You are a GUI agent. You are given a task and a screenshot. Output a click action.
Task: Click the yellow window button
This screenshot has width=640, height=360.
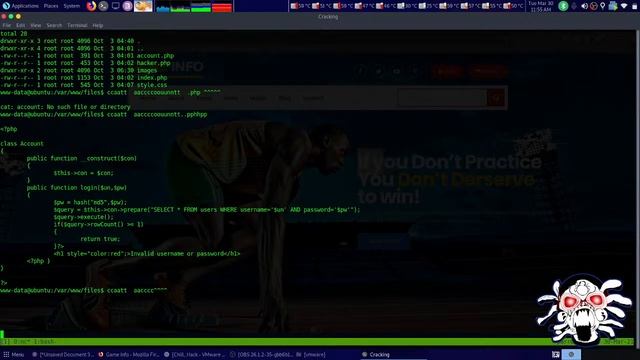[x=18, y=17]
